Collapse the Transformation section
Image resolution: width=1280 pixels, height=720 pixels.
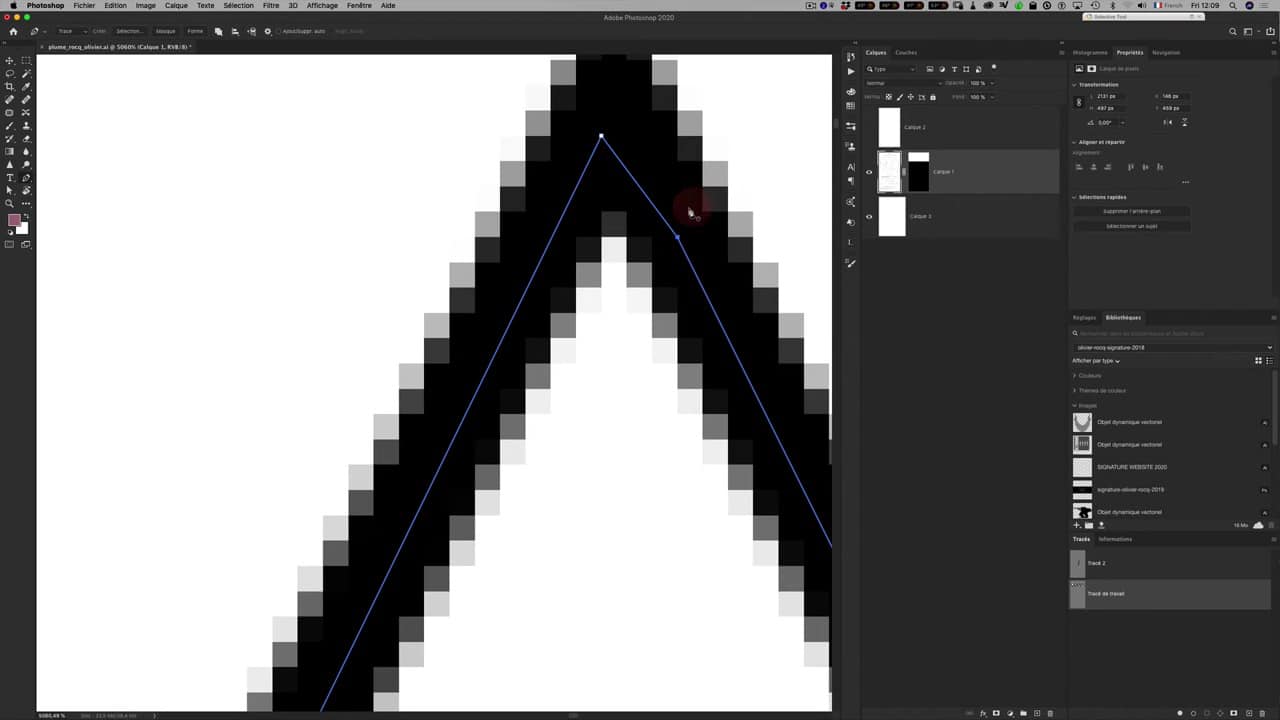(x=1075, y=84)
